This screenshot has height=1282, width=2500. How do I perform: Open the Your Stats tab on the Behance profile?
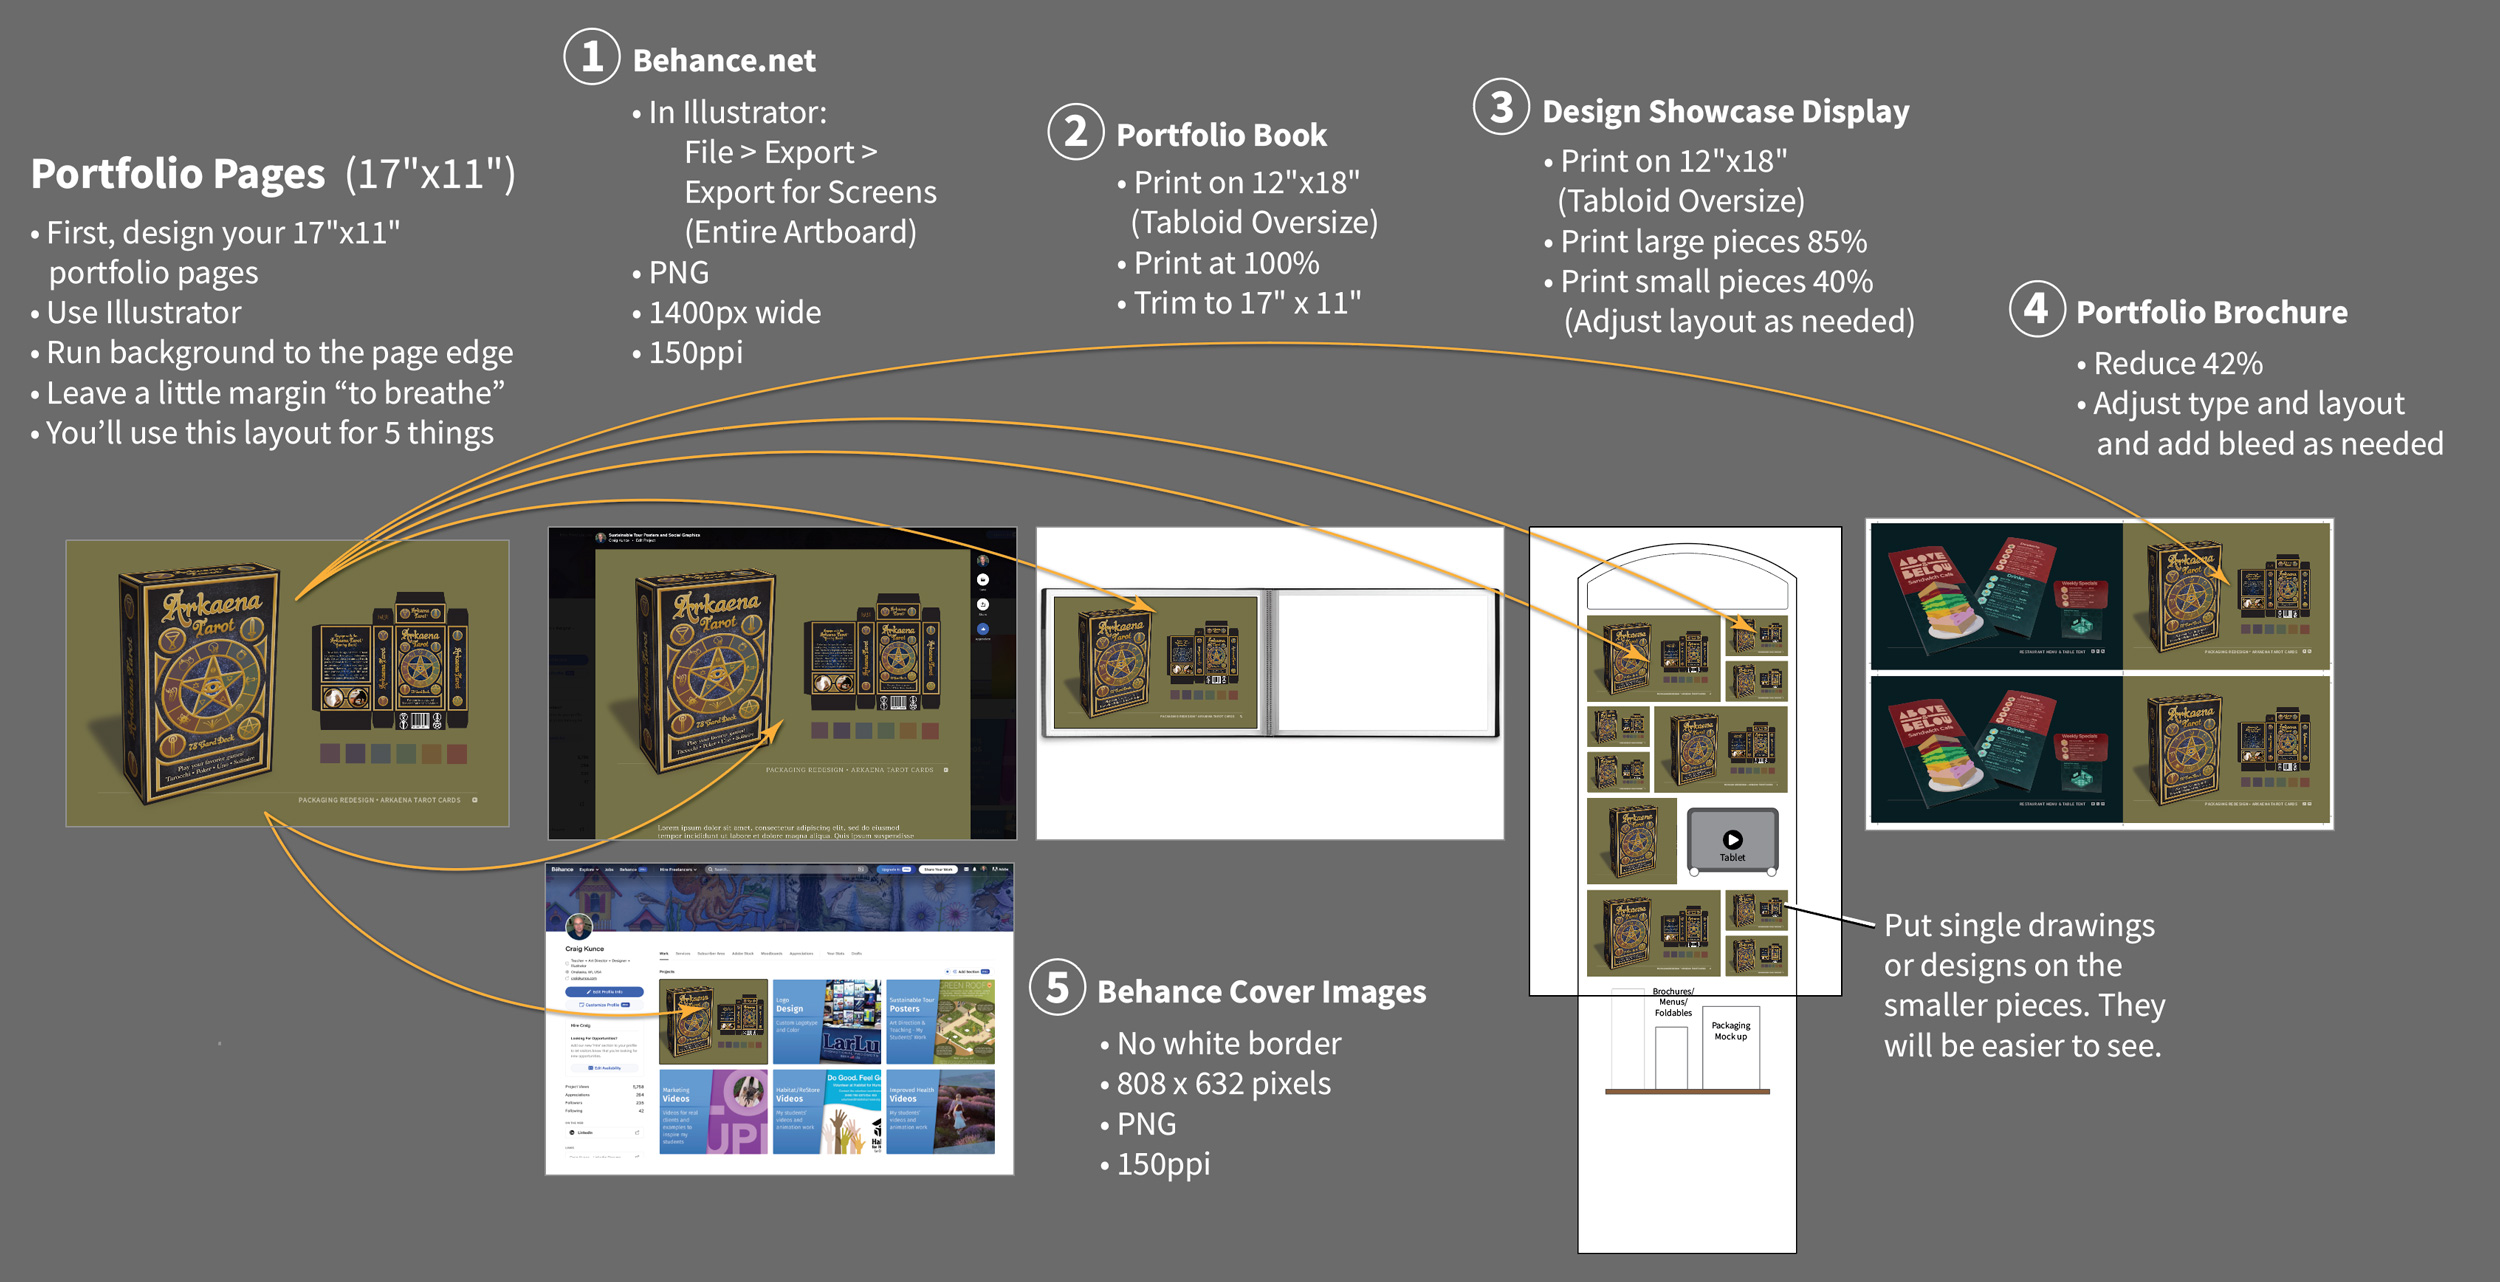point(836,953)
